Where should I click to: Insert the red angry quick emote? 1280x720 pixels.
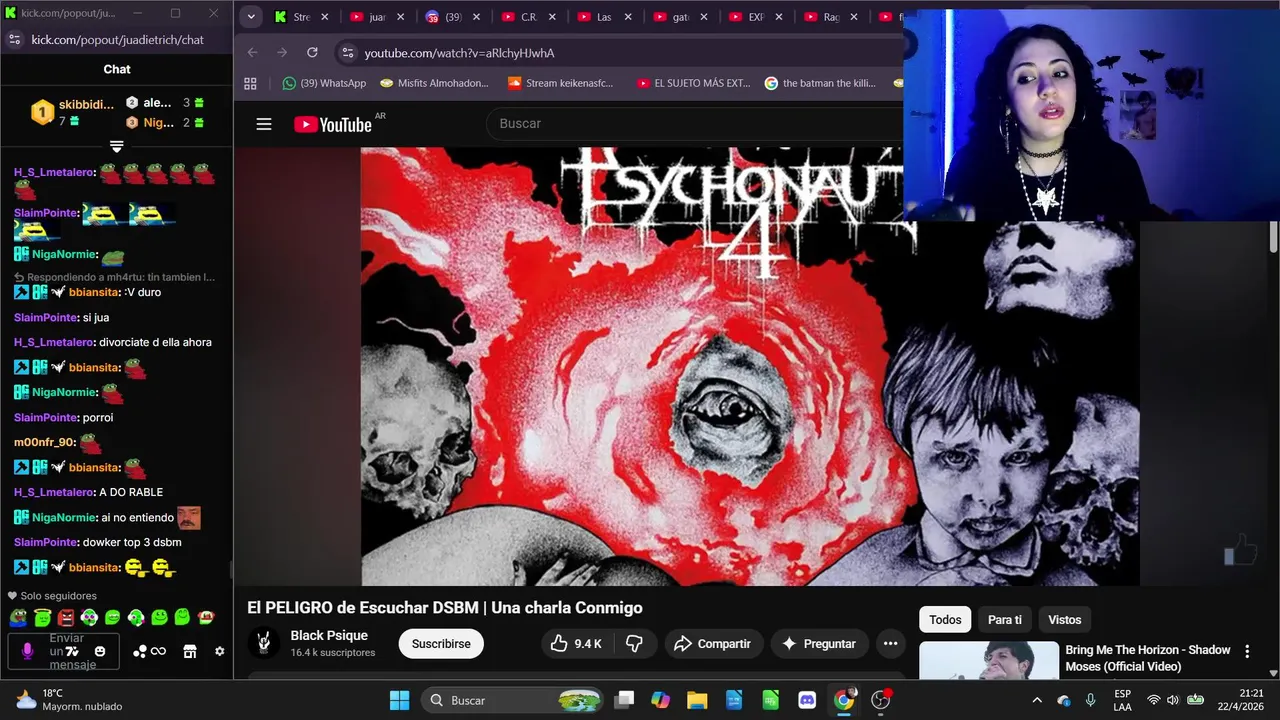point(66,617)
